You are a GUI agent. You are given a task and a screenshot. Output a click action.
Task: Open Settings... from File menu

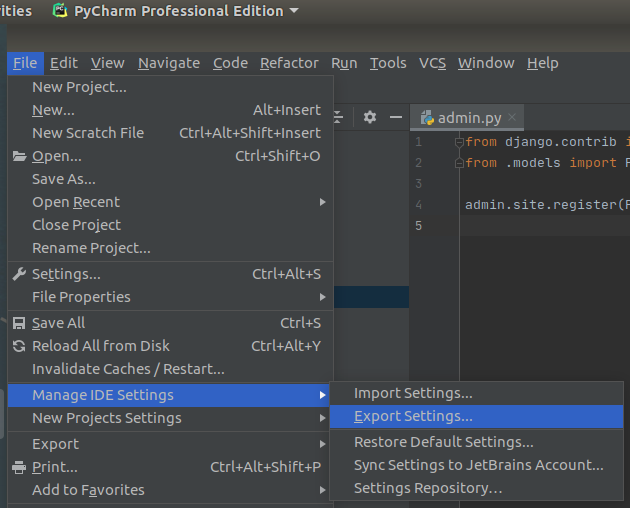pyautogui.click(x=170, y=274)
